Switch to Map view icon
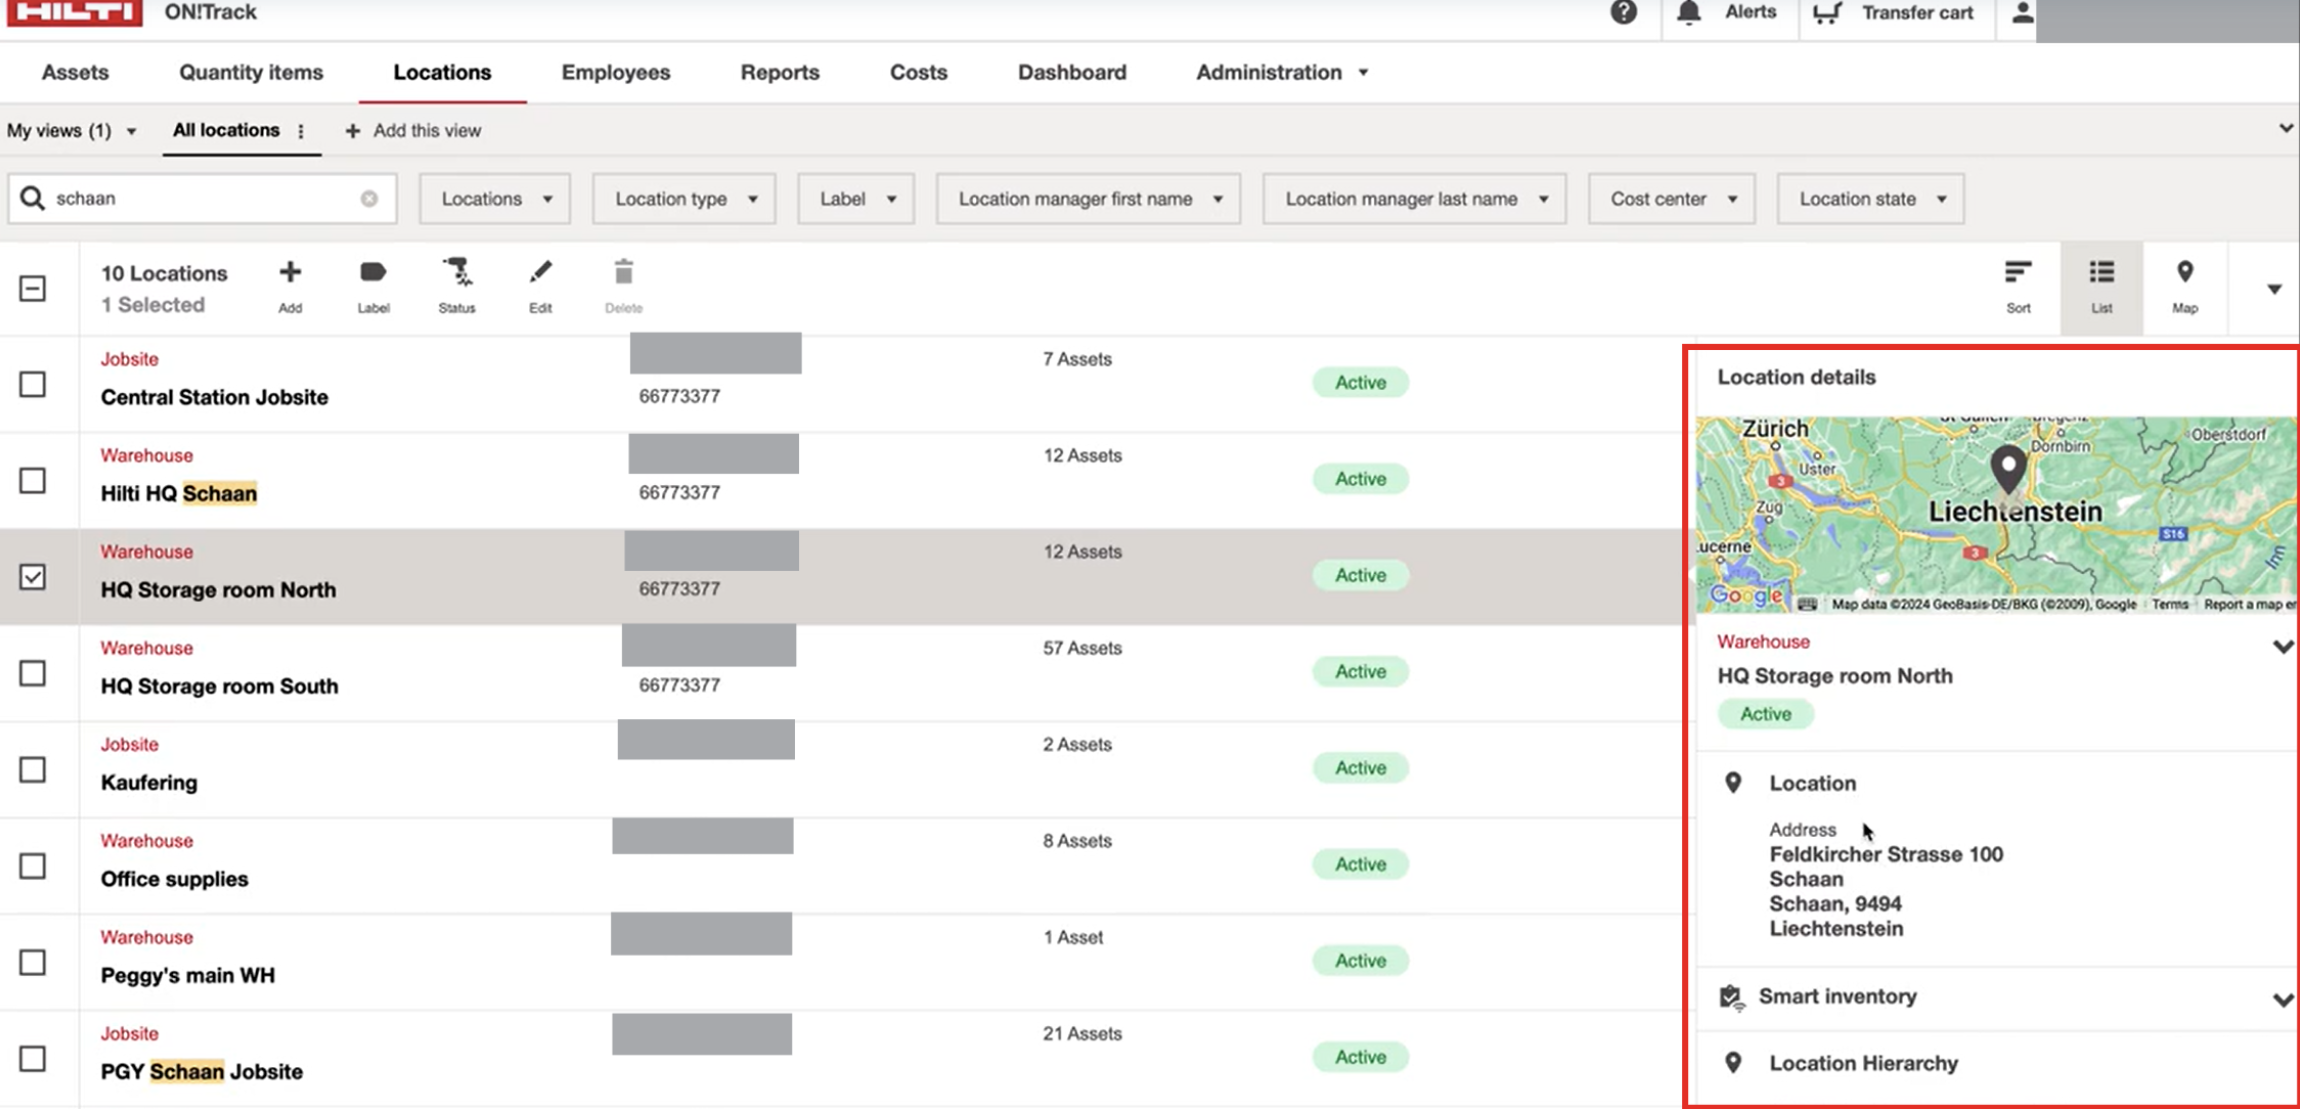The height and width of the screenshot is (1109, 2300). 2185,272
